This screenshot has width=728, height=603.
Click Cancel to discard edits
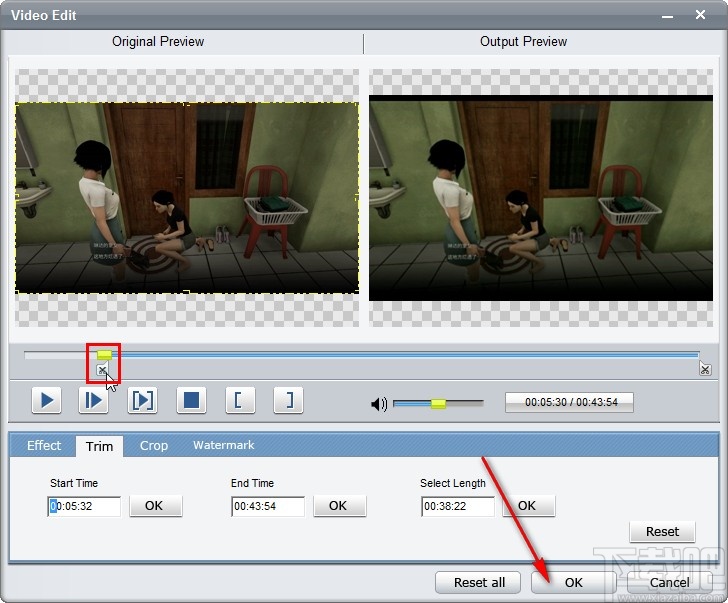[670, 583]
